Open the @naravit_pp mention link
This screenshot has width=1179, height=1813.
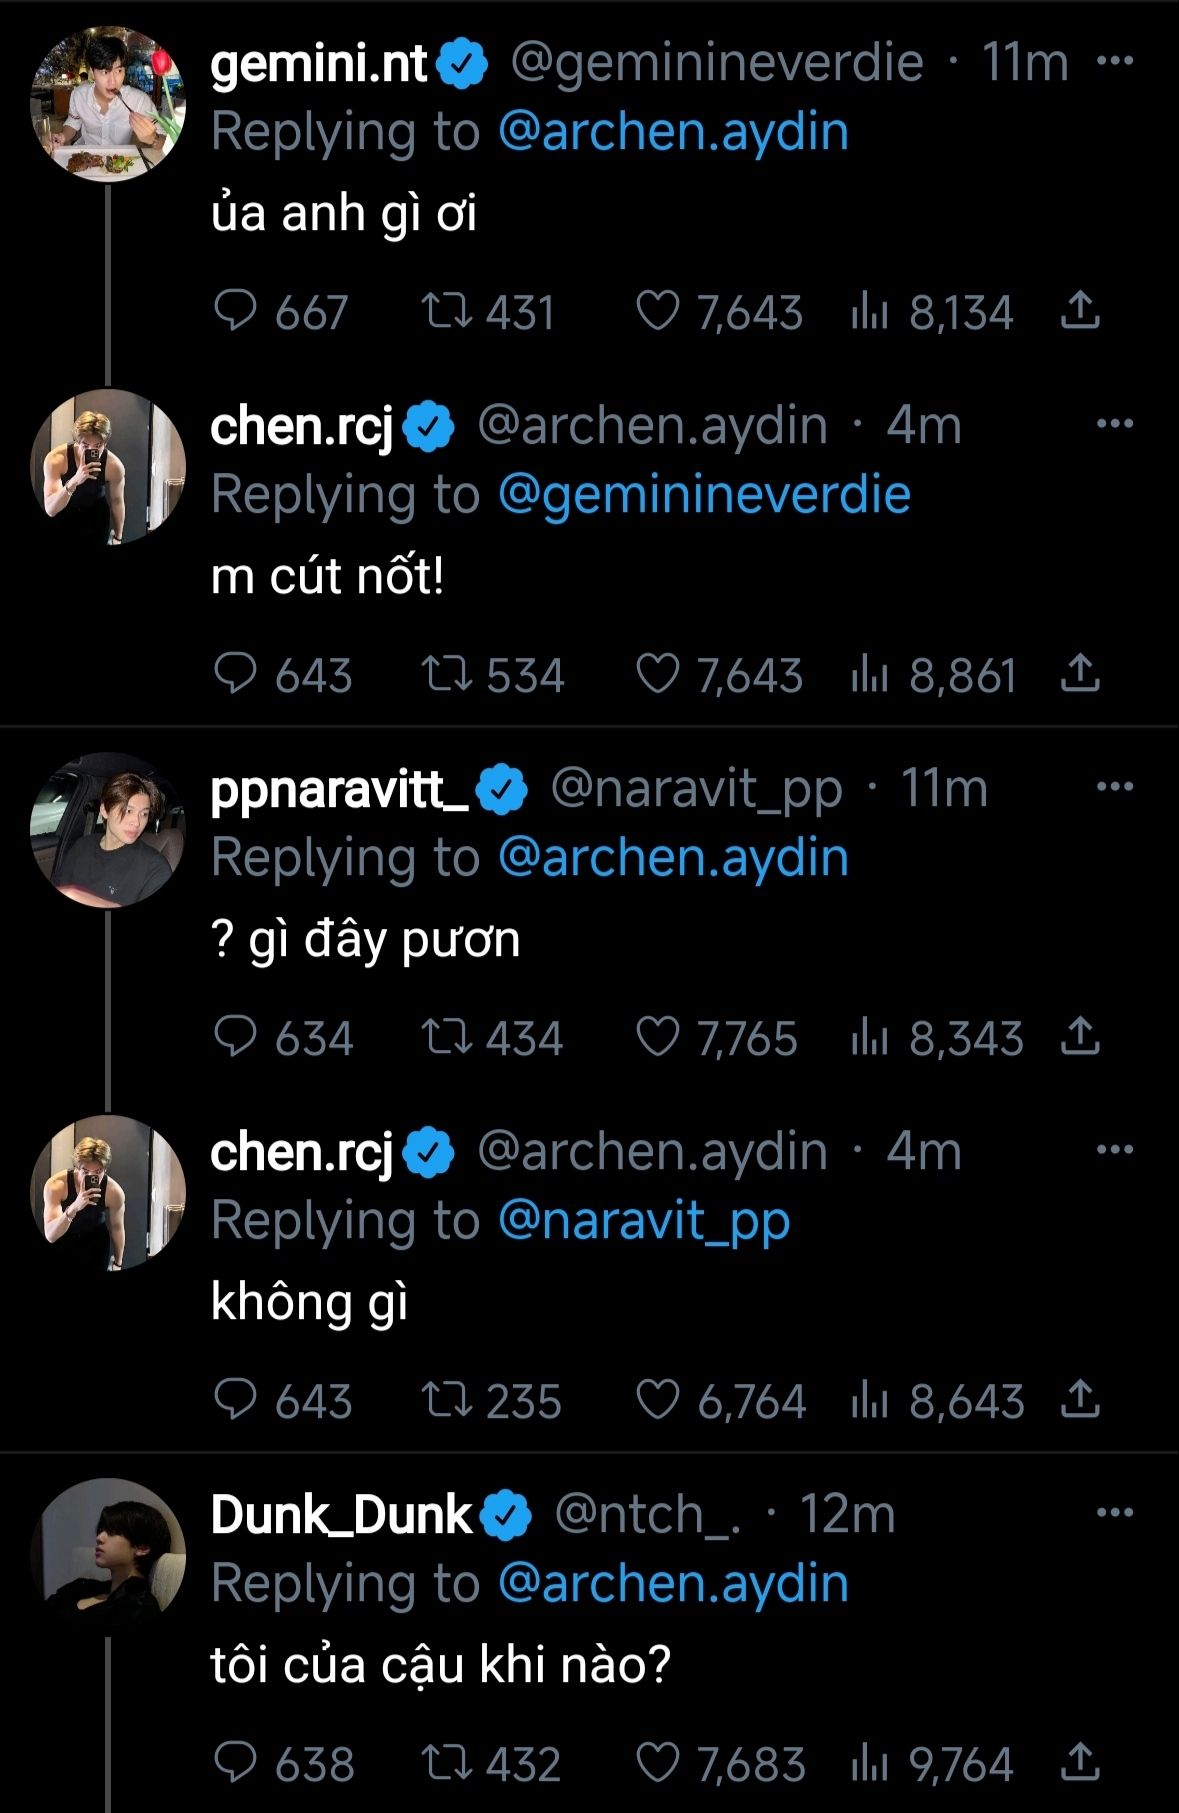pyautogui.click(x=644, y=1221)
